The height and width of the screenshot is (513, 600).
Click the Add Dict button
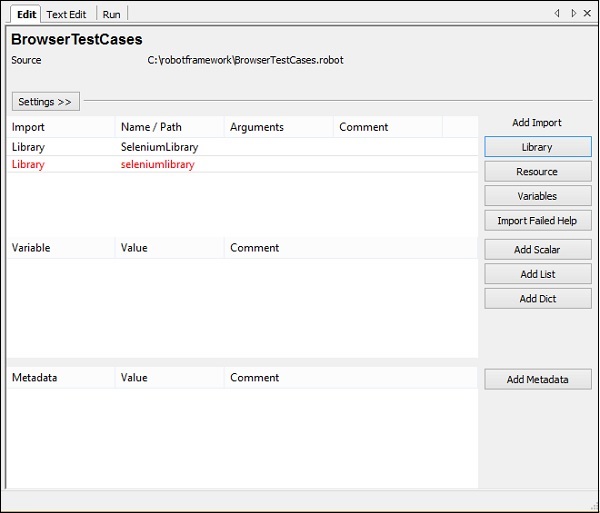click(537, 299)
